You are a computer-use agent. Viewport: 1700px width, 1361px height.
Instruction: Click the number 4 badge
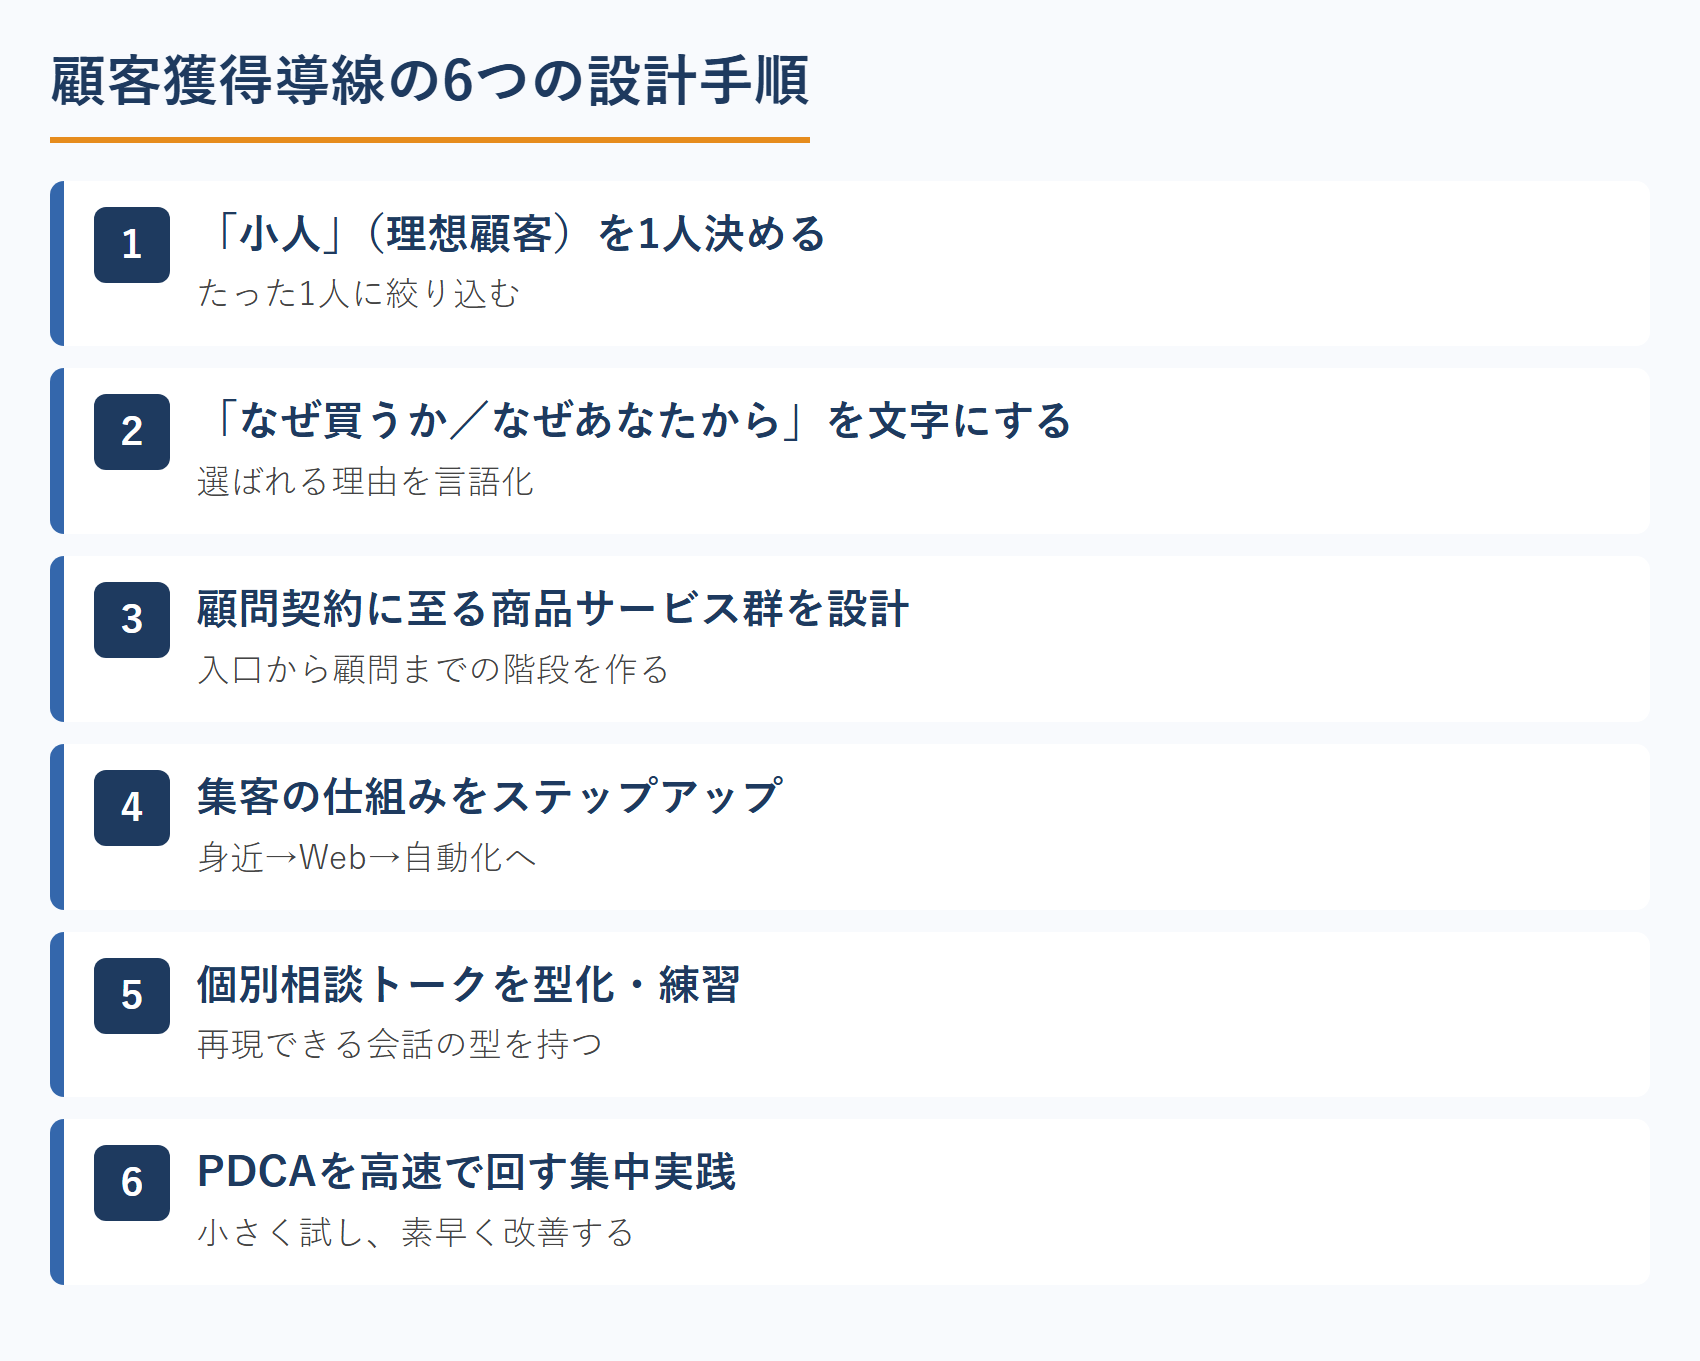pos(132,808)
